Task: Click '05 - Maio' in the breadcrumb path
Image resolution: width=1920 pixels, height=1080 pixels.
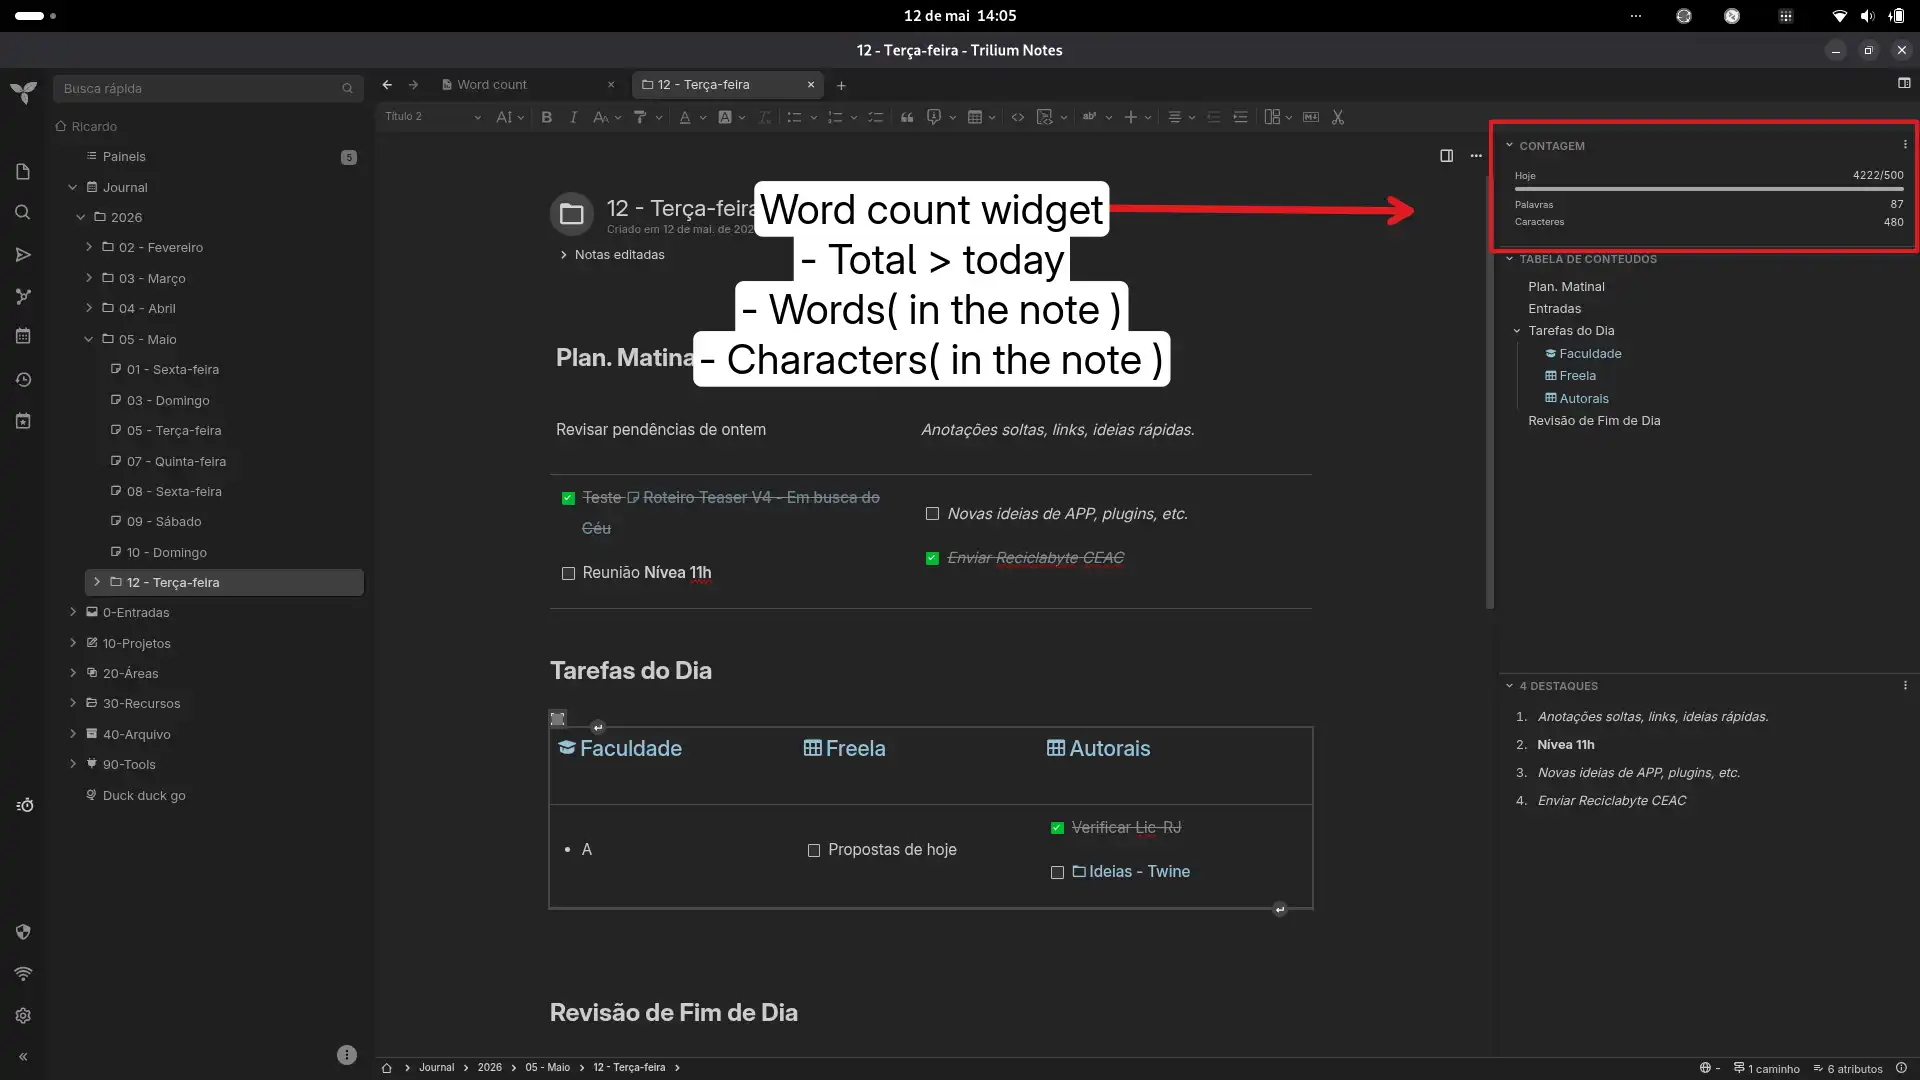Action: [547, 1068]
